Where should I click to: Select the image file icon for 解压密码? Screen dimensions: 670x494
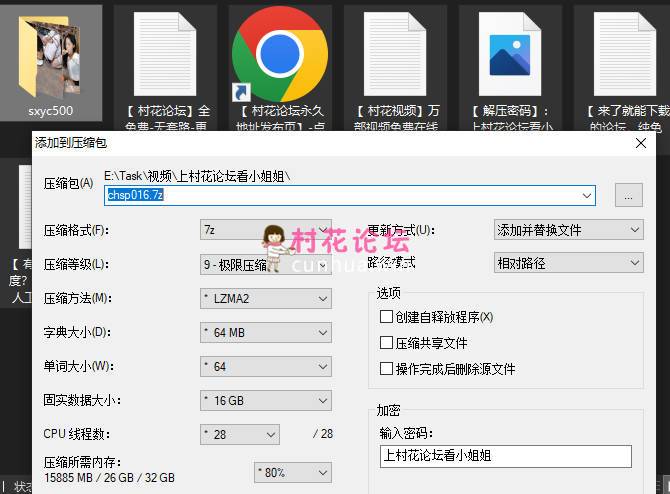509,53
